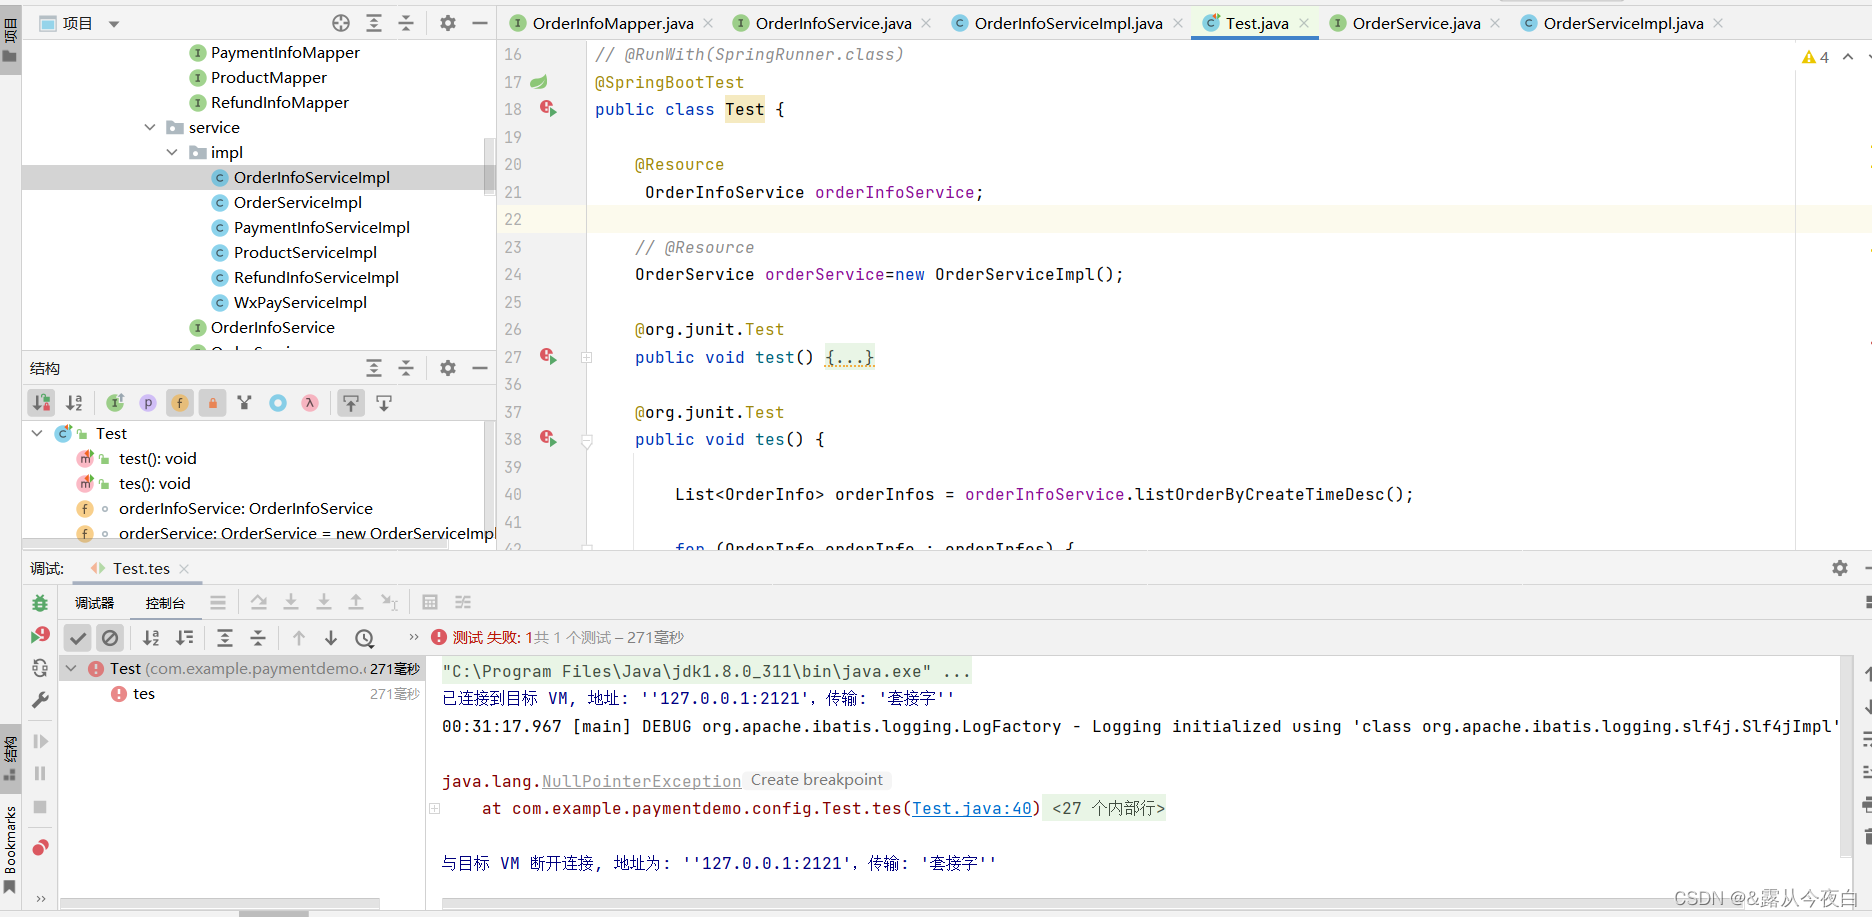Collapse the impl folder in the project tree
This screenshot has width=1872, height=917.
(x=172, y=152)
